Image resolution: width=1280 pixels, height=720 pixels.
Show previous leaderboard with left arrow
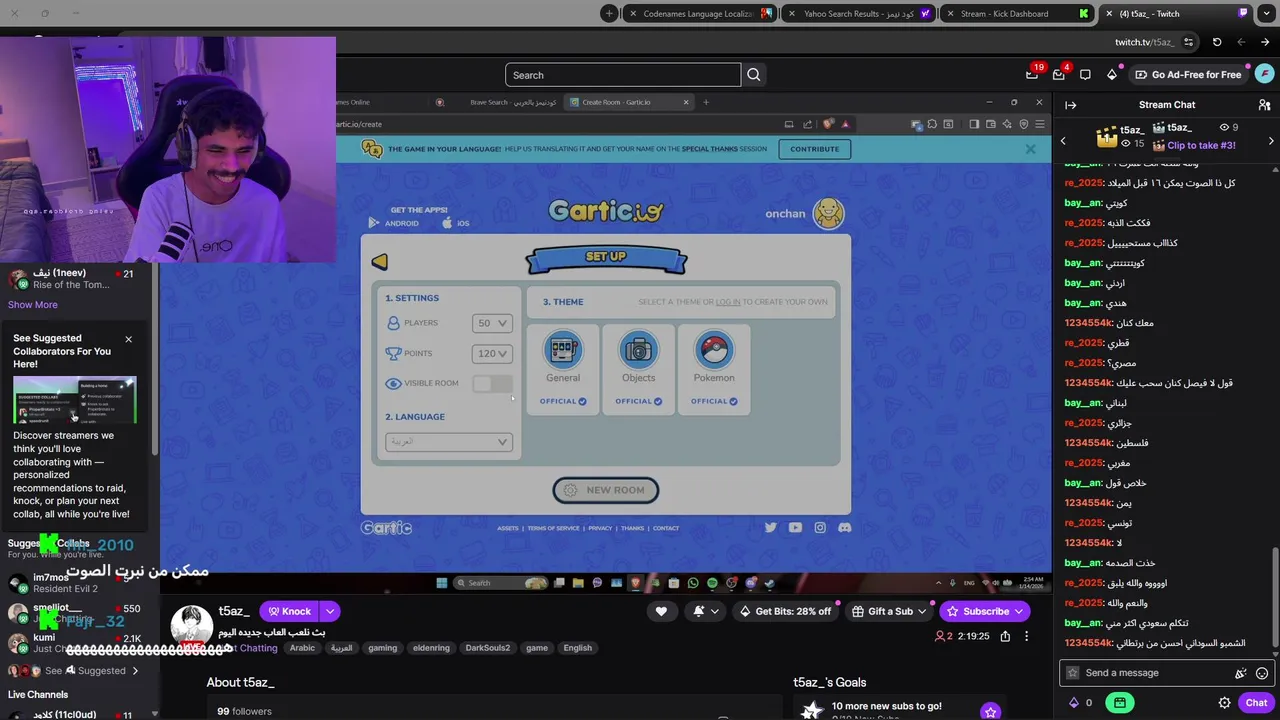[x=1063, y=141]
